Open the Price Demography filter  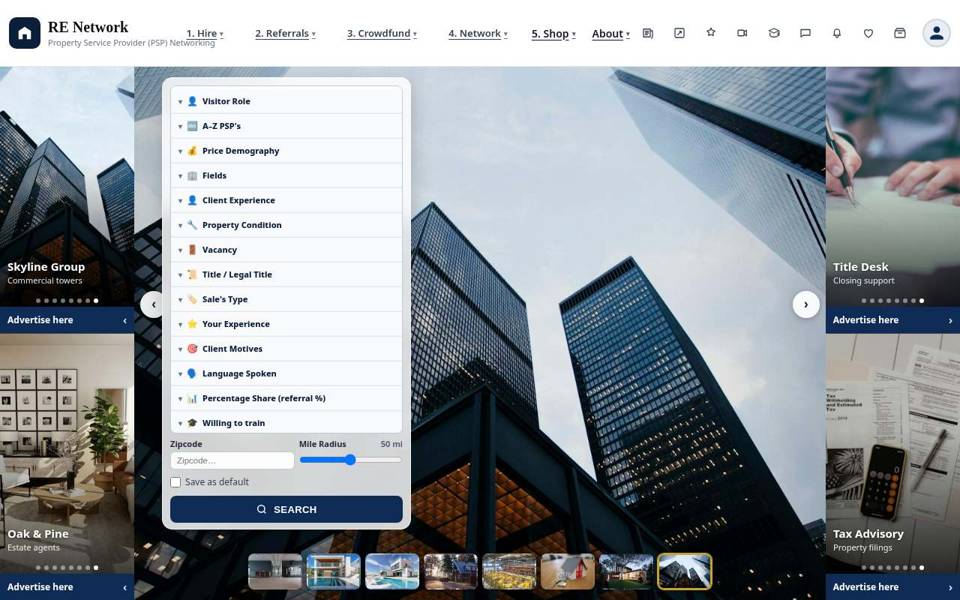[x=287, y=151]
